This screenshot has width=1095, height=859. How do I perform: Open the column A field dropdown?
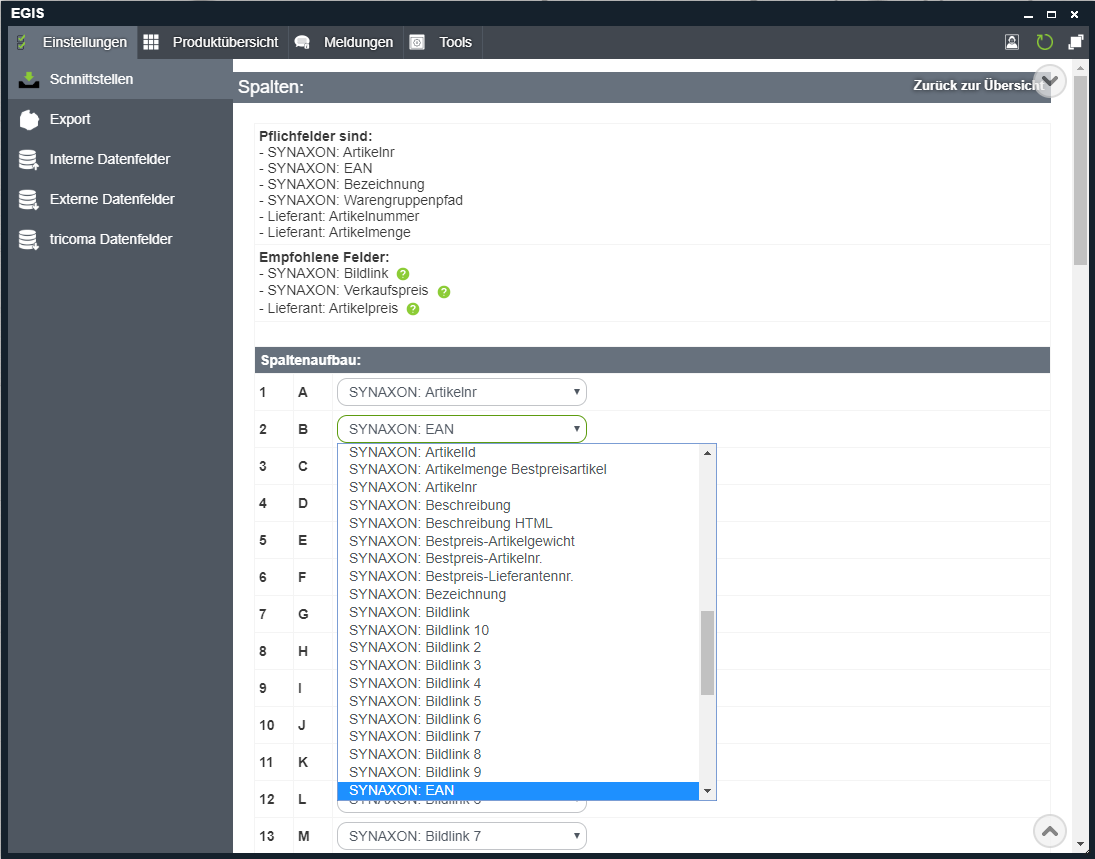462,392
